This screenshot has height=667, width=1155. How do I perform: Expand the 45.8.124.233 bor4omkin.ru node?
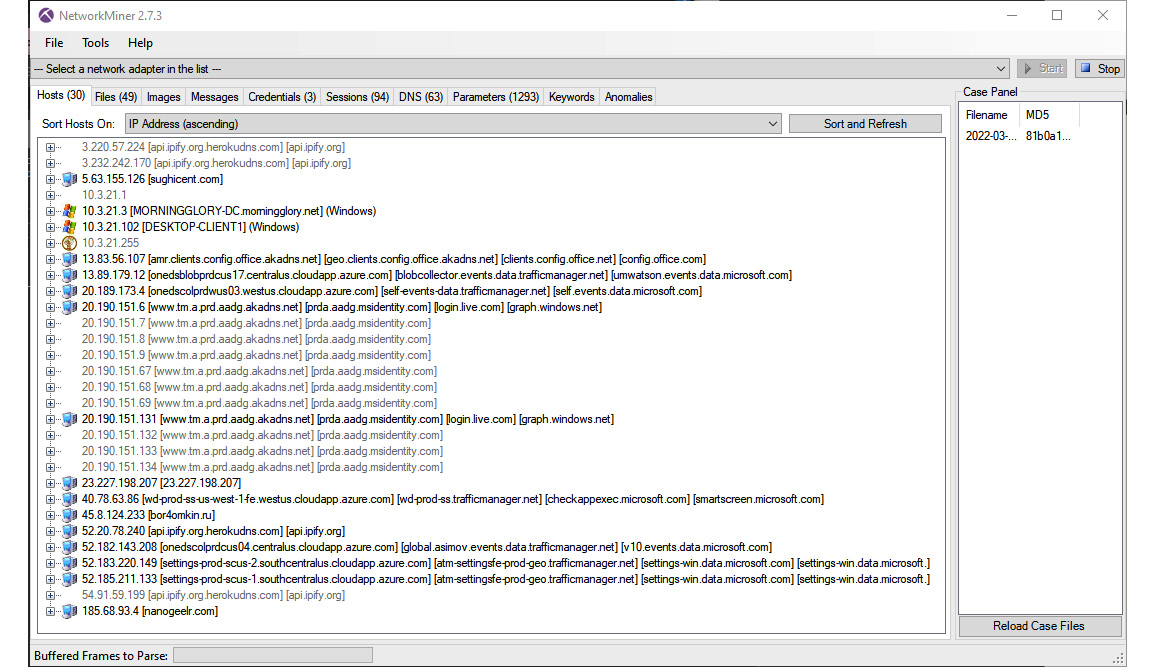tap(50, 515)
